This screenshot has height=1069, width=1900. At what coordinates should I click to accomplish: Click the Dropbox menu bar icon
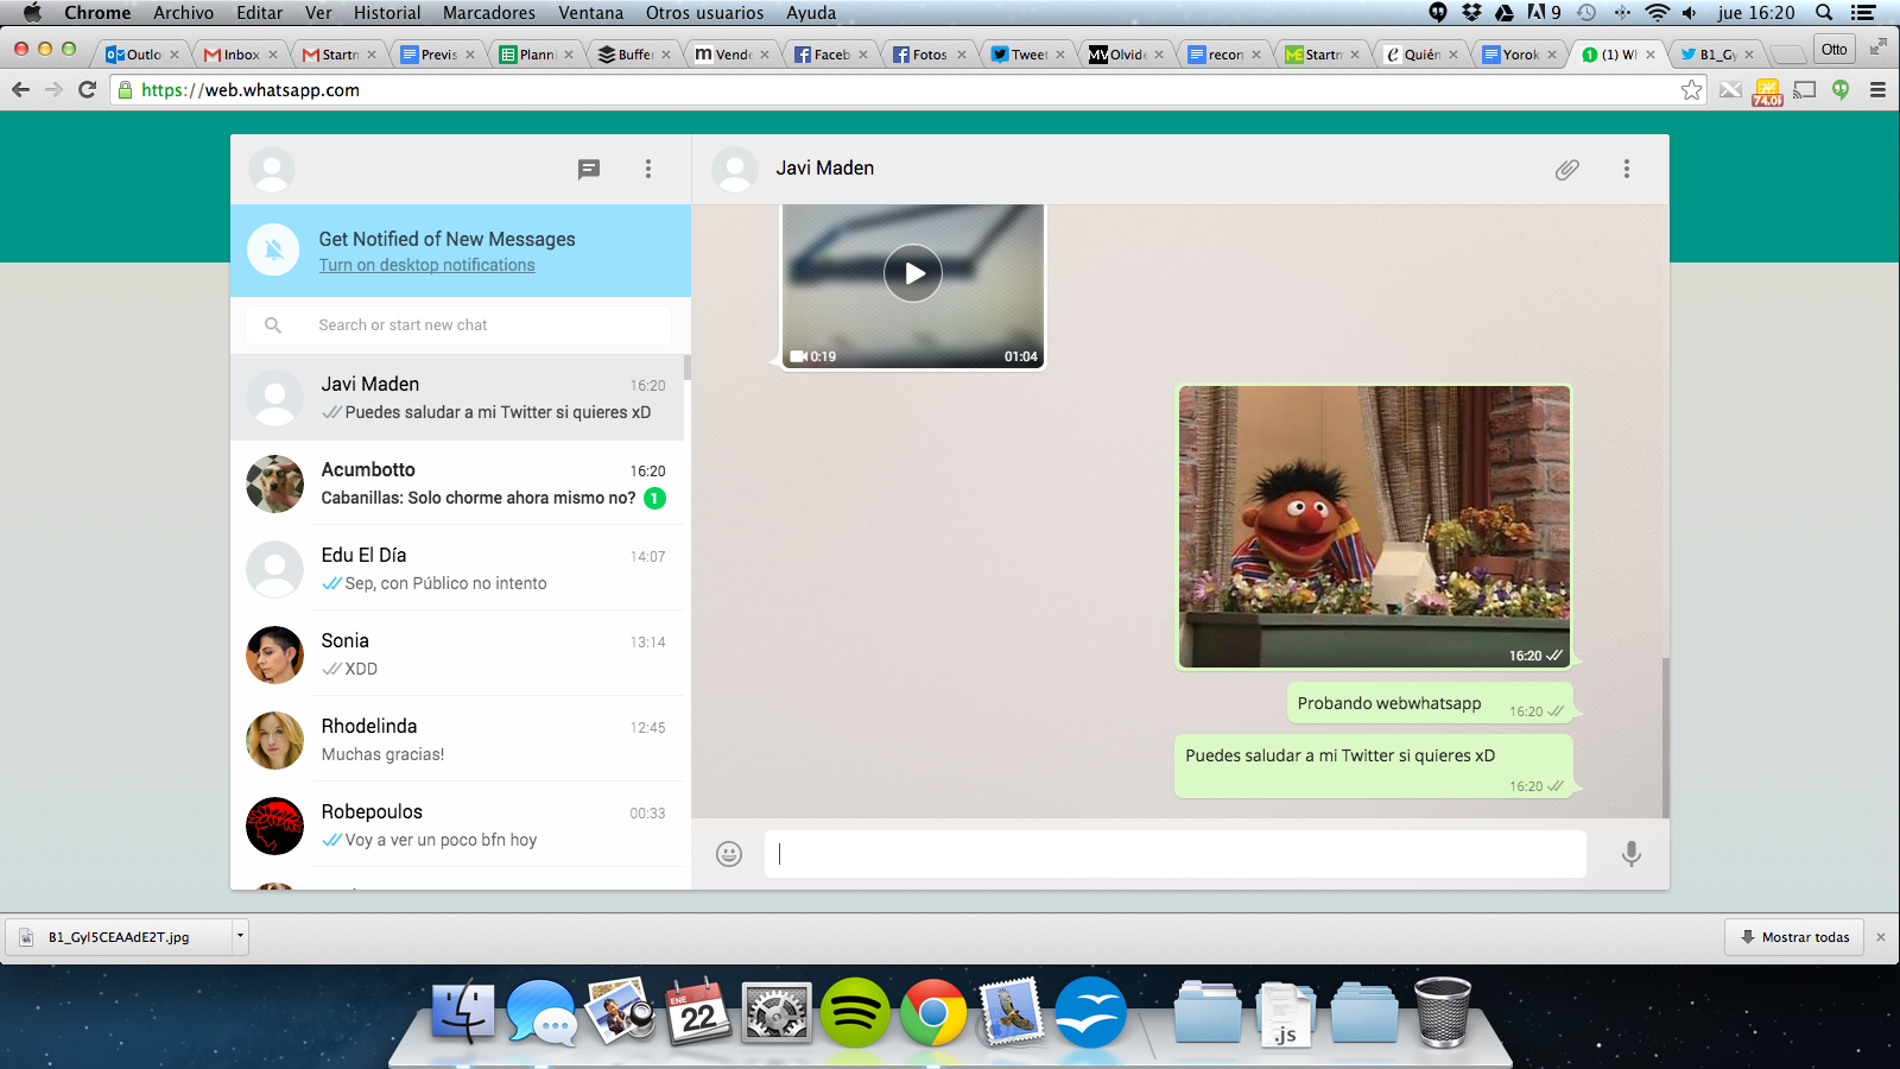(1471, 13)
